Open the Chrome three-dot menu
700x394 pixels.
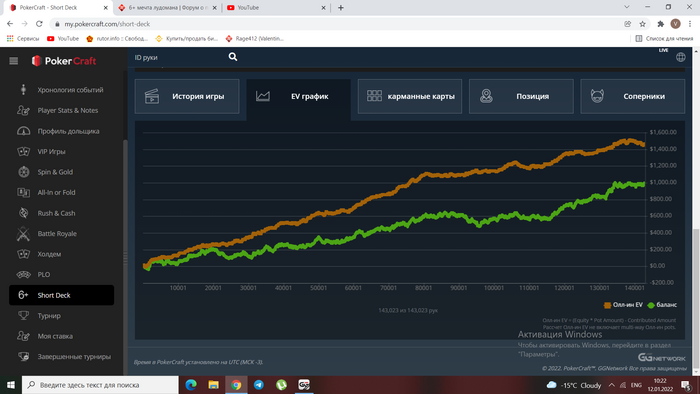[x=690, y=24]
